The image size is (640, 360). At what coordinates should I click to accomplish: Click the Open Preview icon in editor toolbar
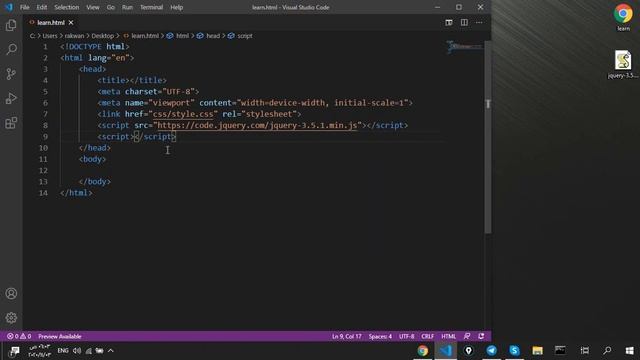(449, 22)
